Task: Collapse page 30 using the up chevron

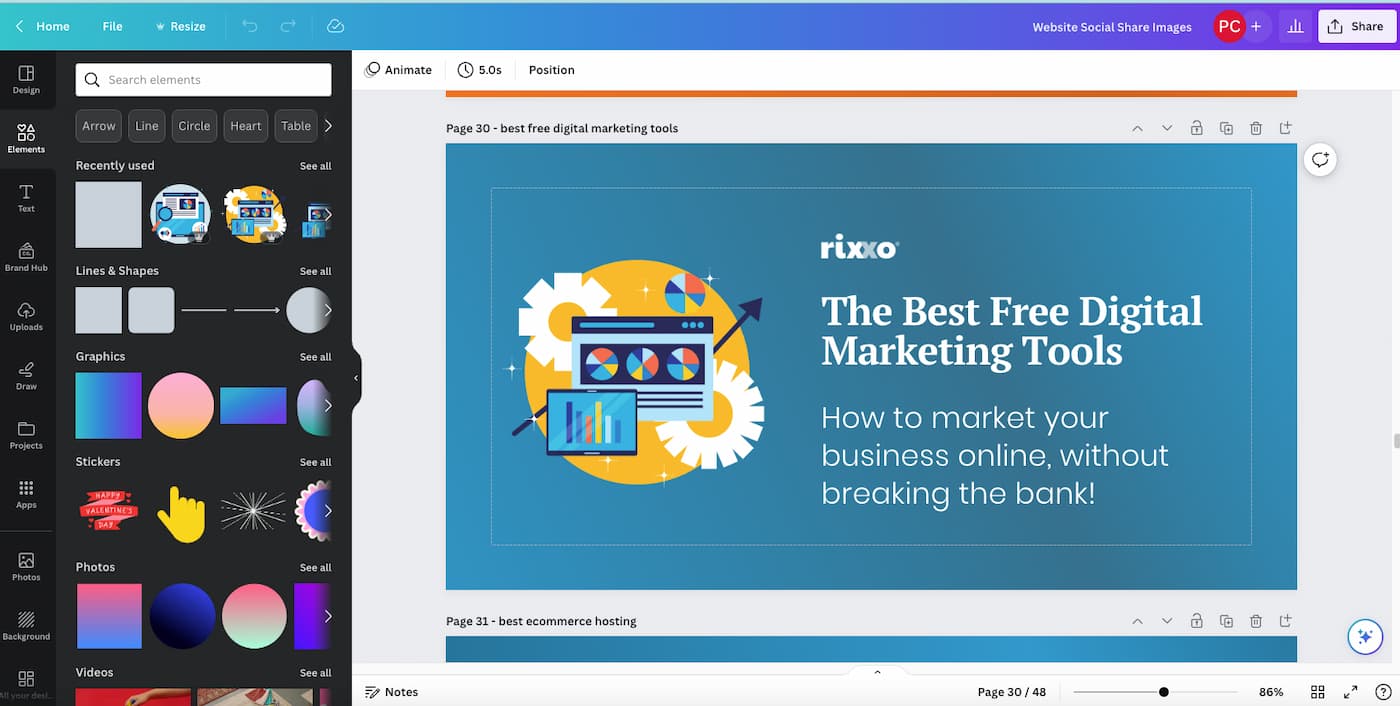Action: tap(1137, 128)
